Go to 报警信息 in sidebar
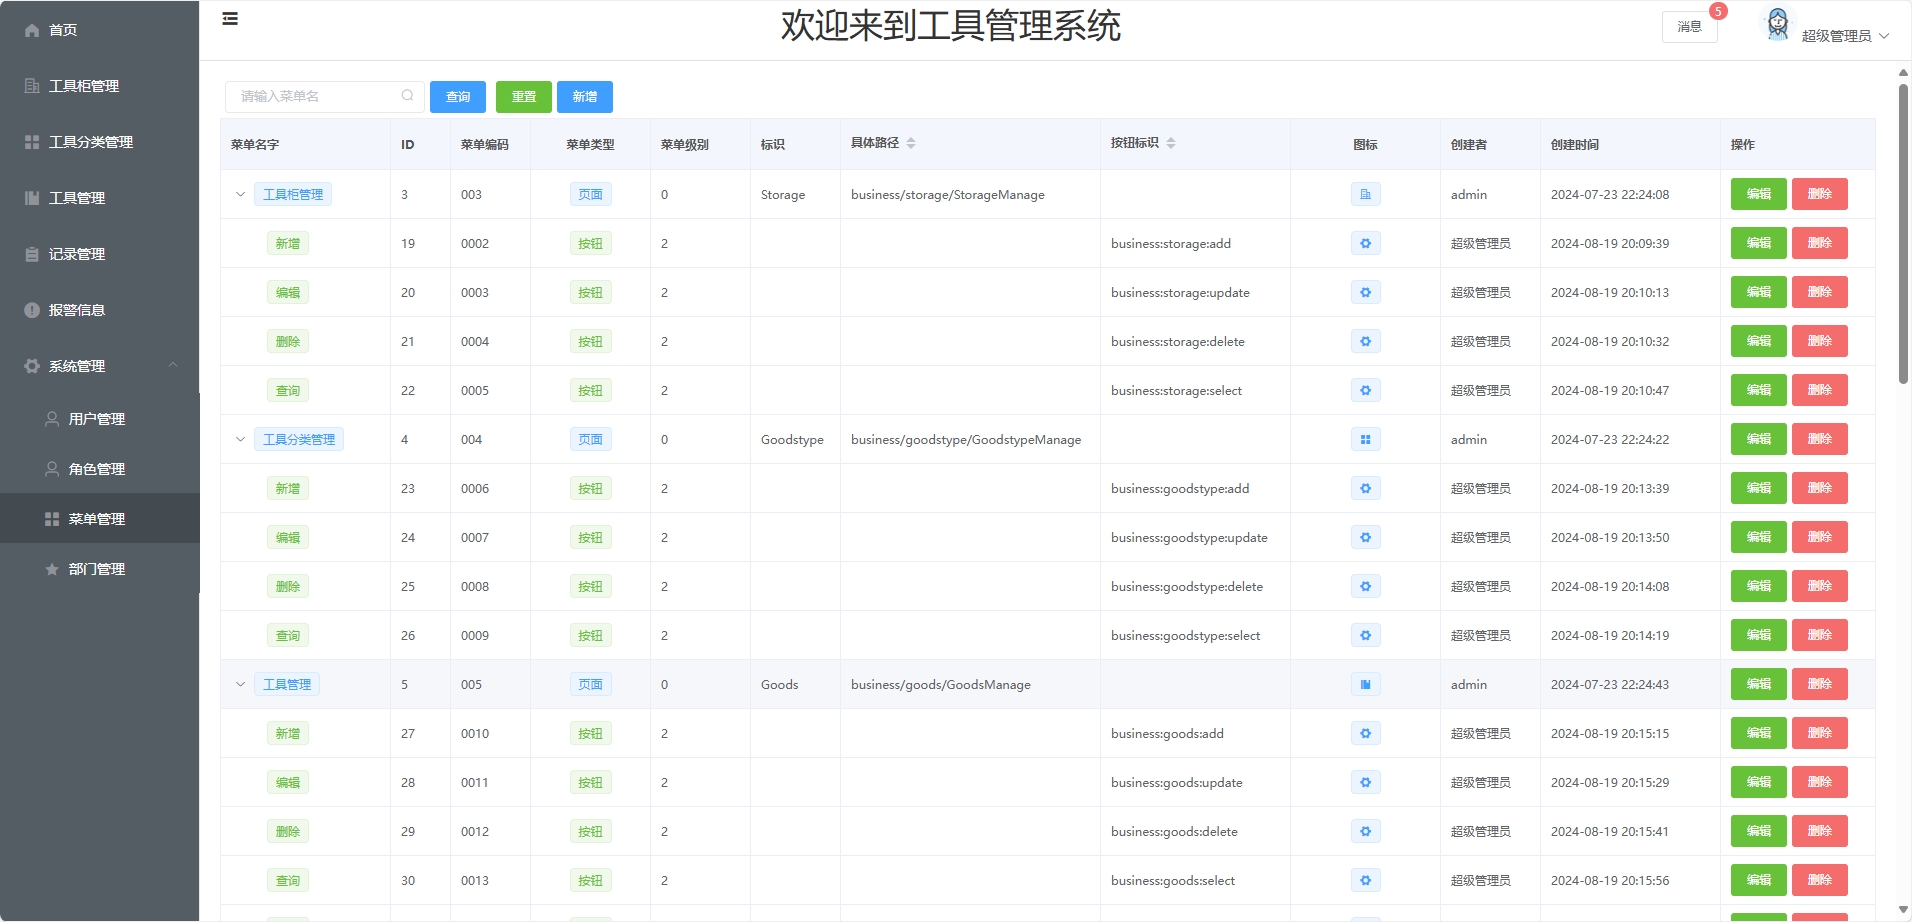This screenshot has height=922, width=1912. click(77, 310)
